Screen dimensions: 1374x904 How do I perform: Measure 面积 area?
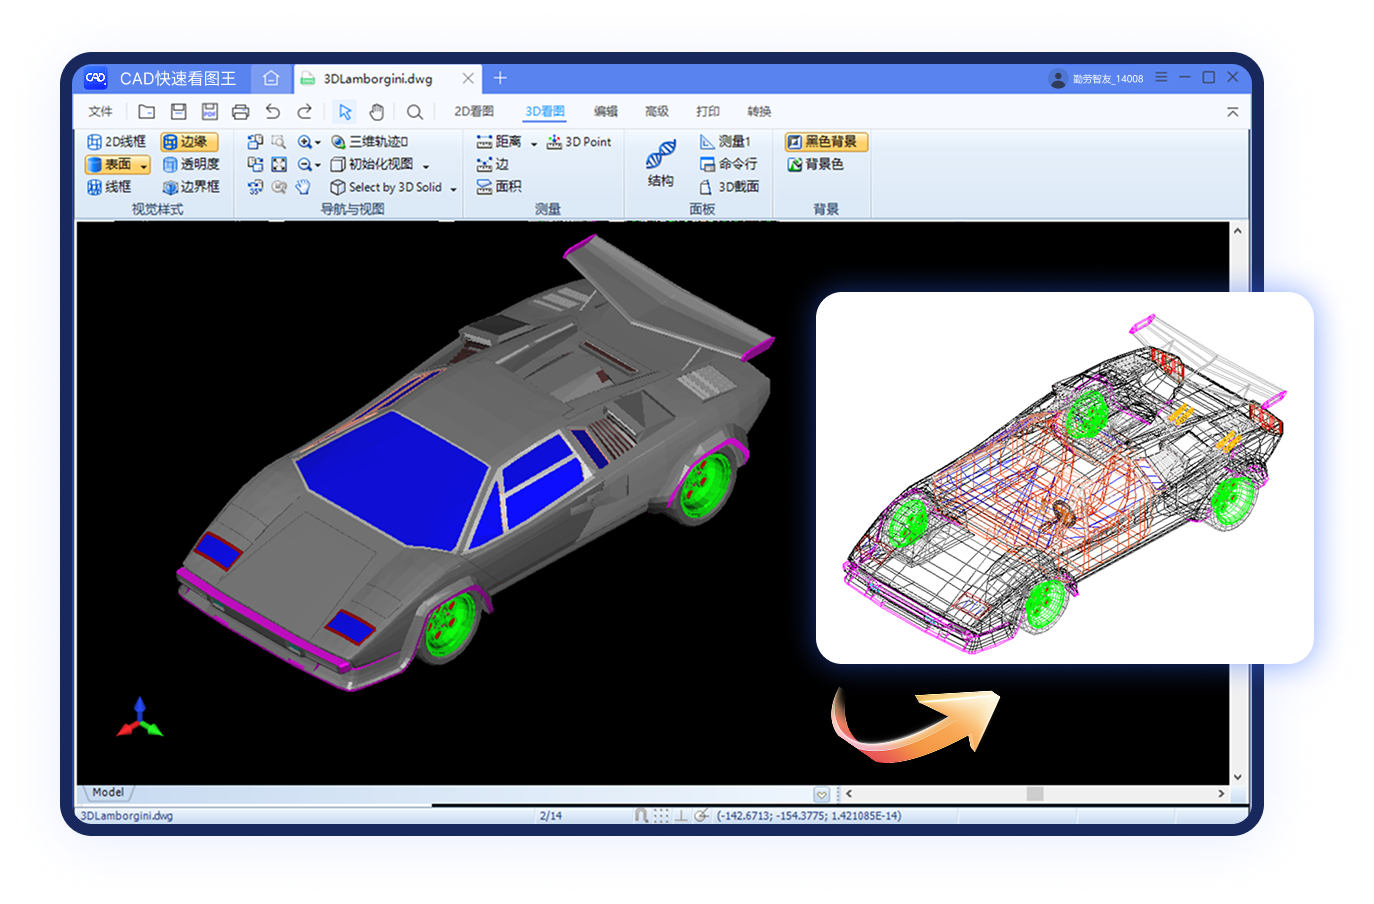[499, 187]
